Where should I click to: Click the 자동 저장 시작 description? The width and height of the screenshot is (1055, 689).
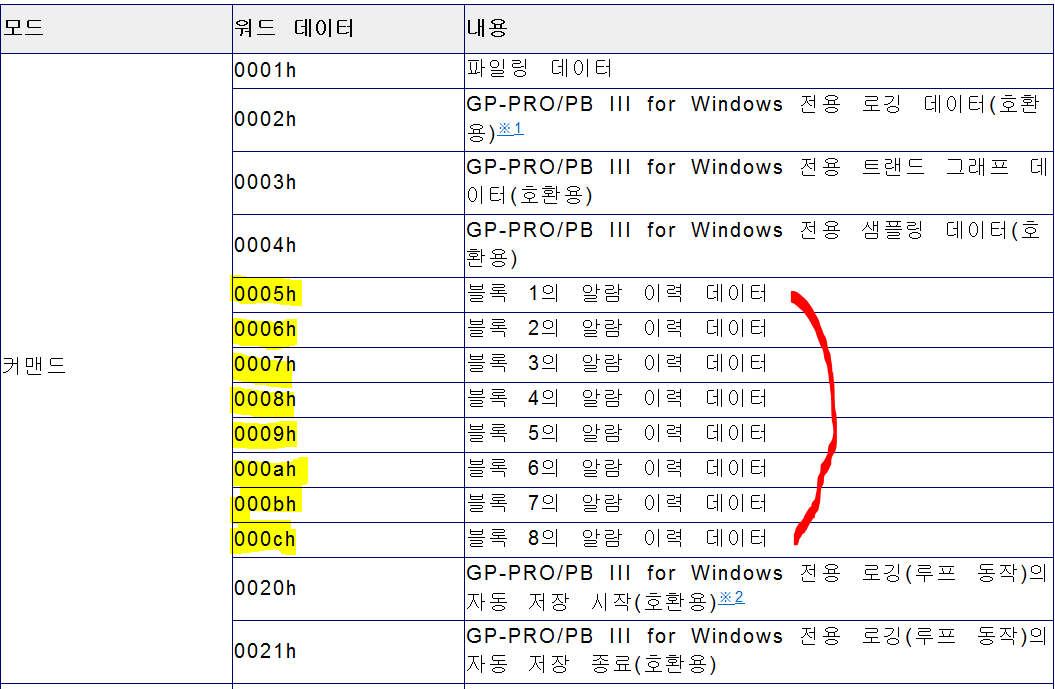[x=757, y=587]
